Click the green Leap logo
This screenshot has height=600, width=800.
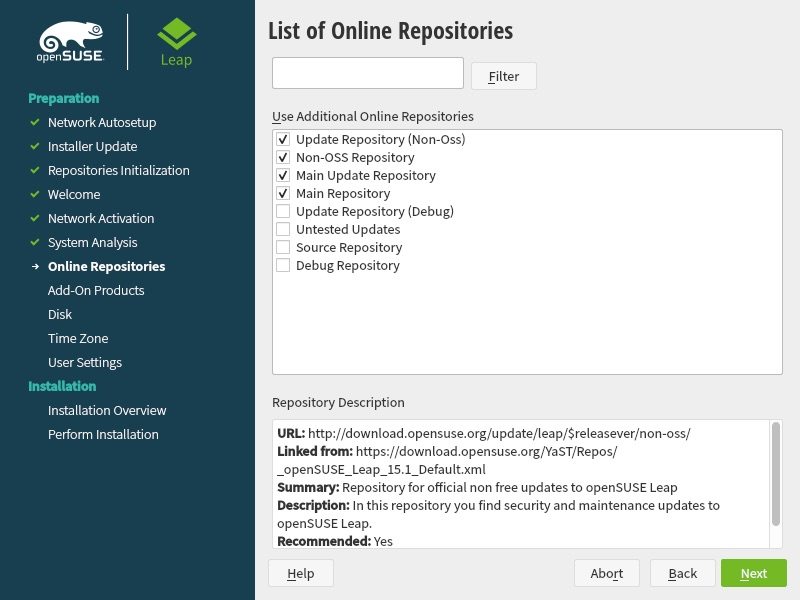click(x=177, y=42)
